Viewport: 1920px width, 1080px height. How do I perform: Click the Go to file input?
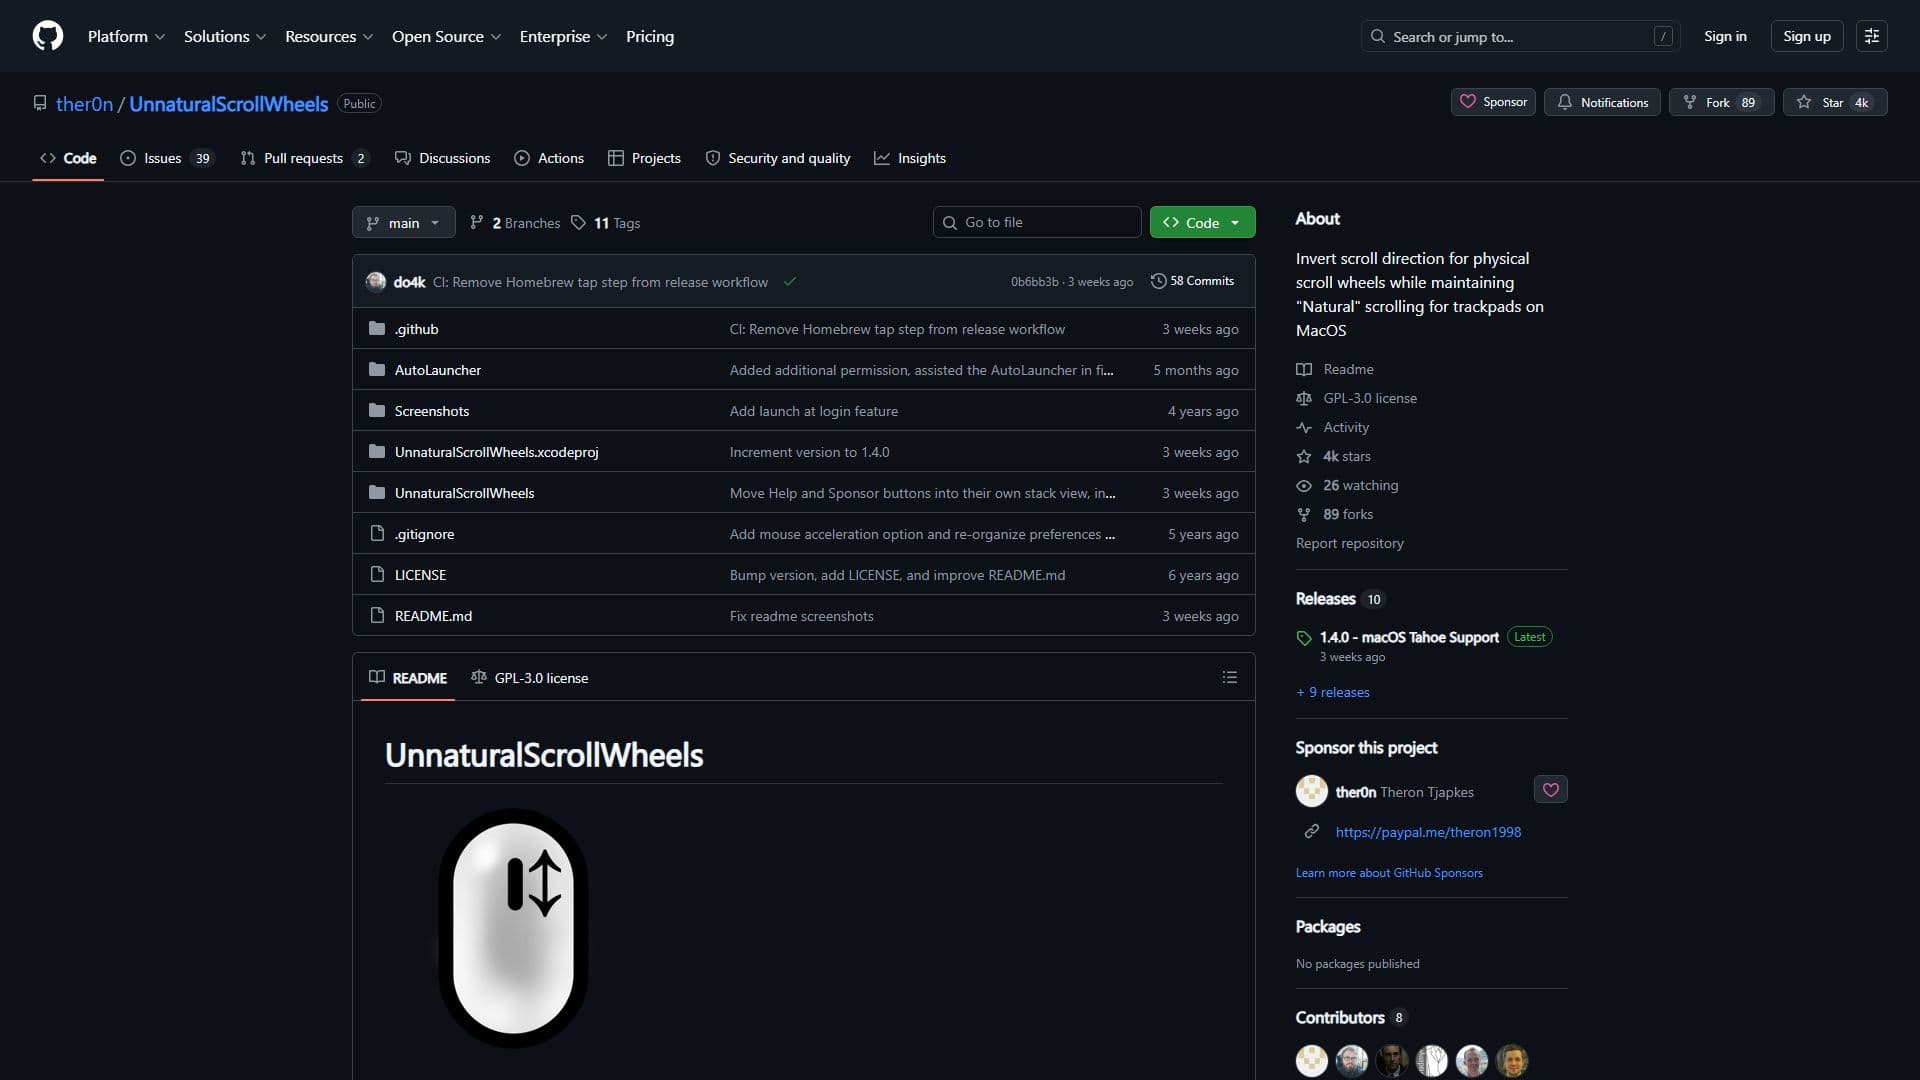[x=1037, y=222]
